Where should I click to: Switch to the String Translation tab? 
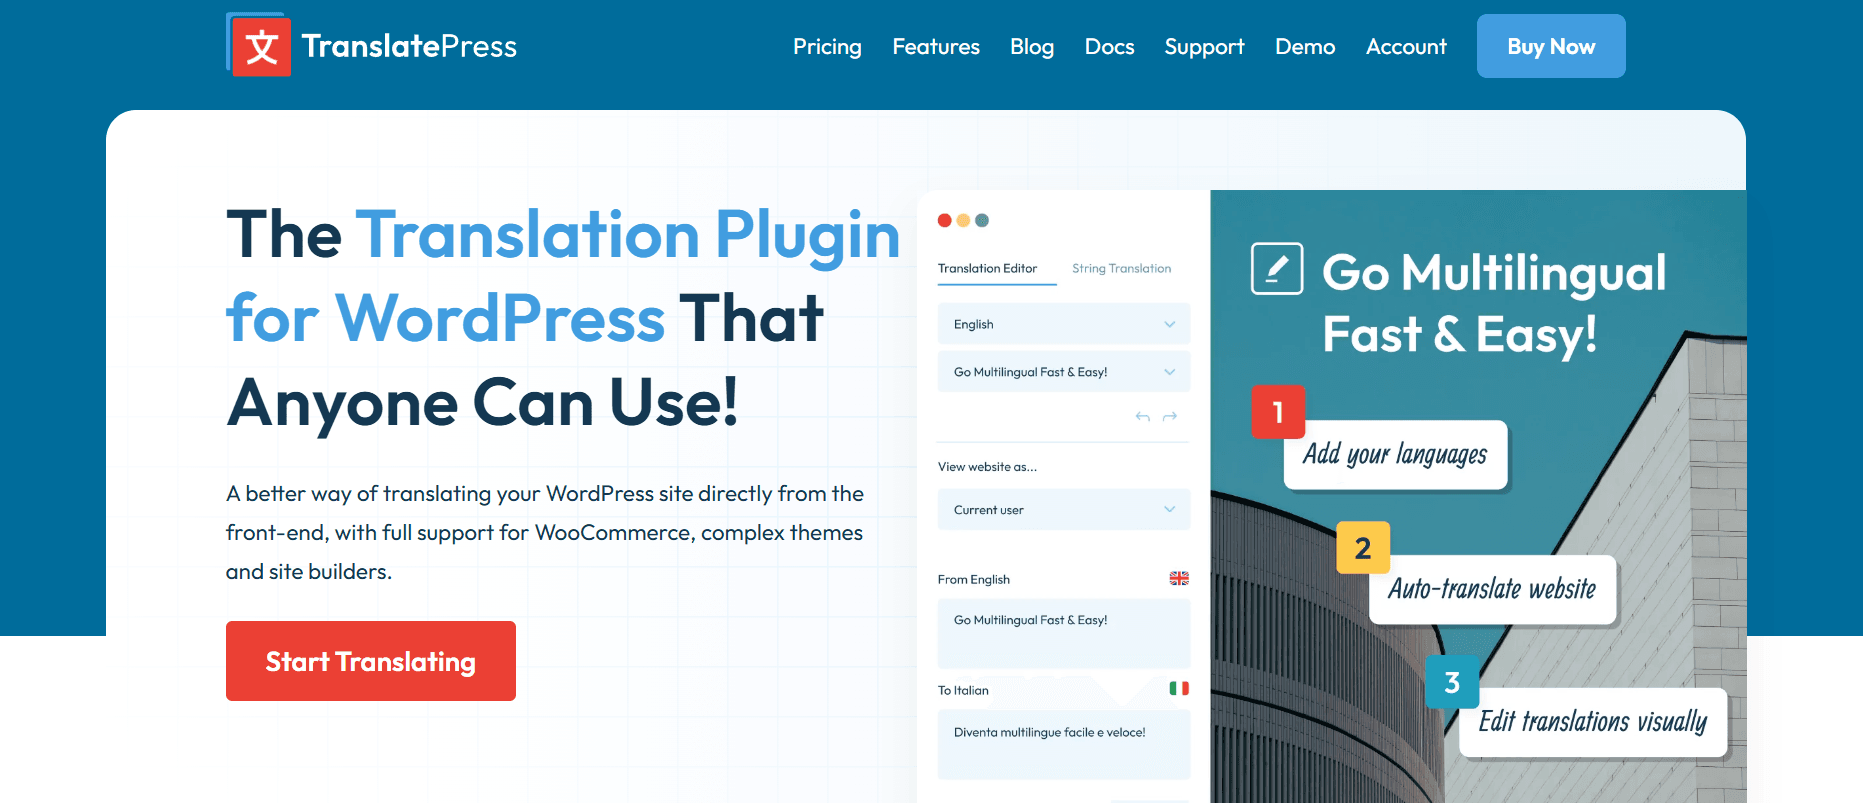1121,268
